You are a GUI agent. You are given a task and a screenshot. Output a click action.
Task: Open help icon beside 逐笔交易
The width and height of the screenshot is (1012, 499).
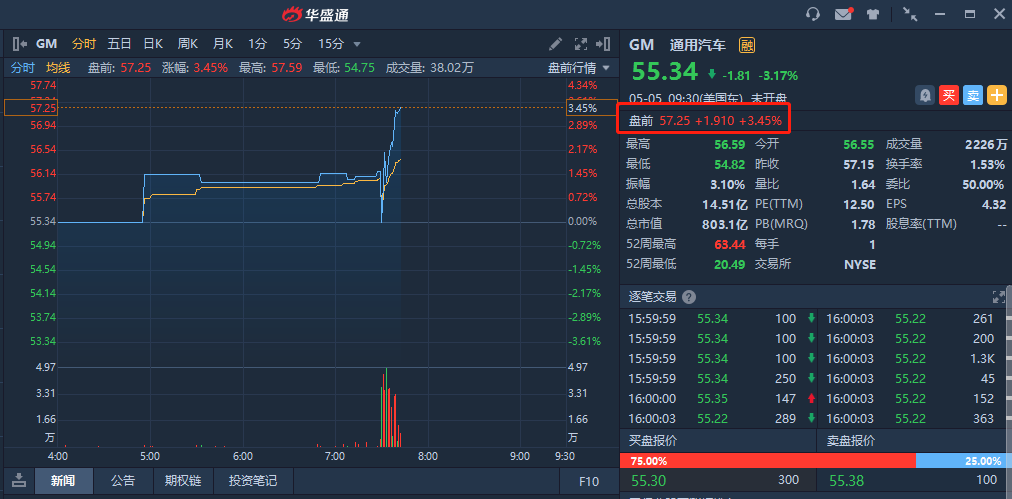[689, 297]
